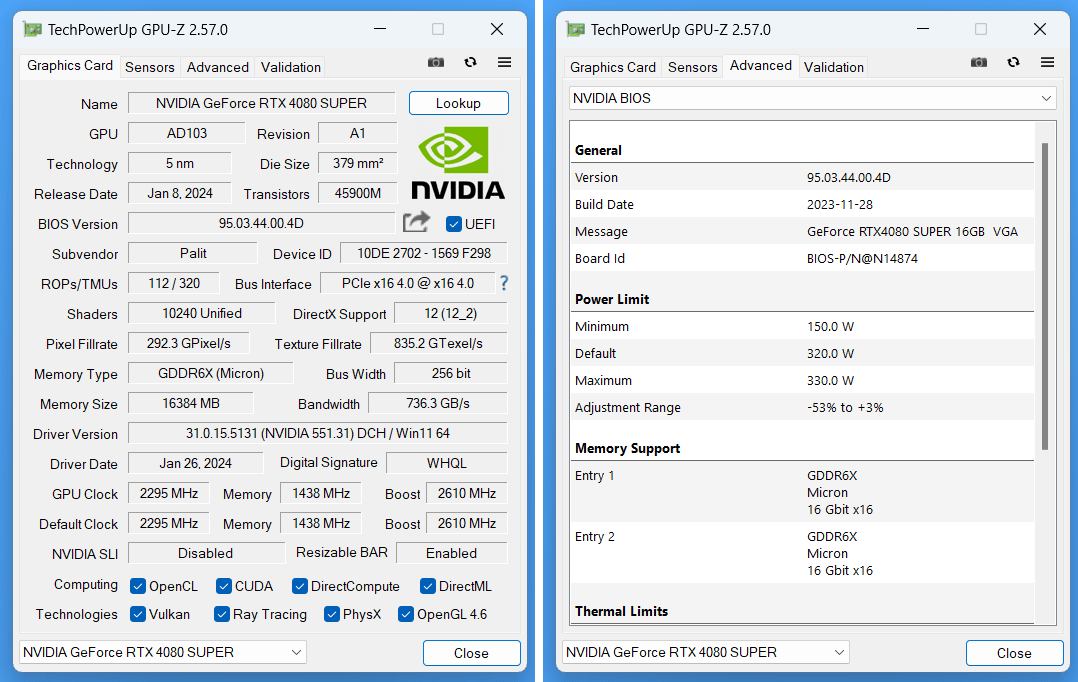Open the Sensors tab in the right window
The width and height of the screenshot is (1078, 682).
point(693,67)
